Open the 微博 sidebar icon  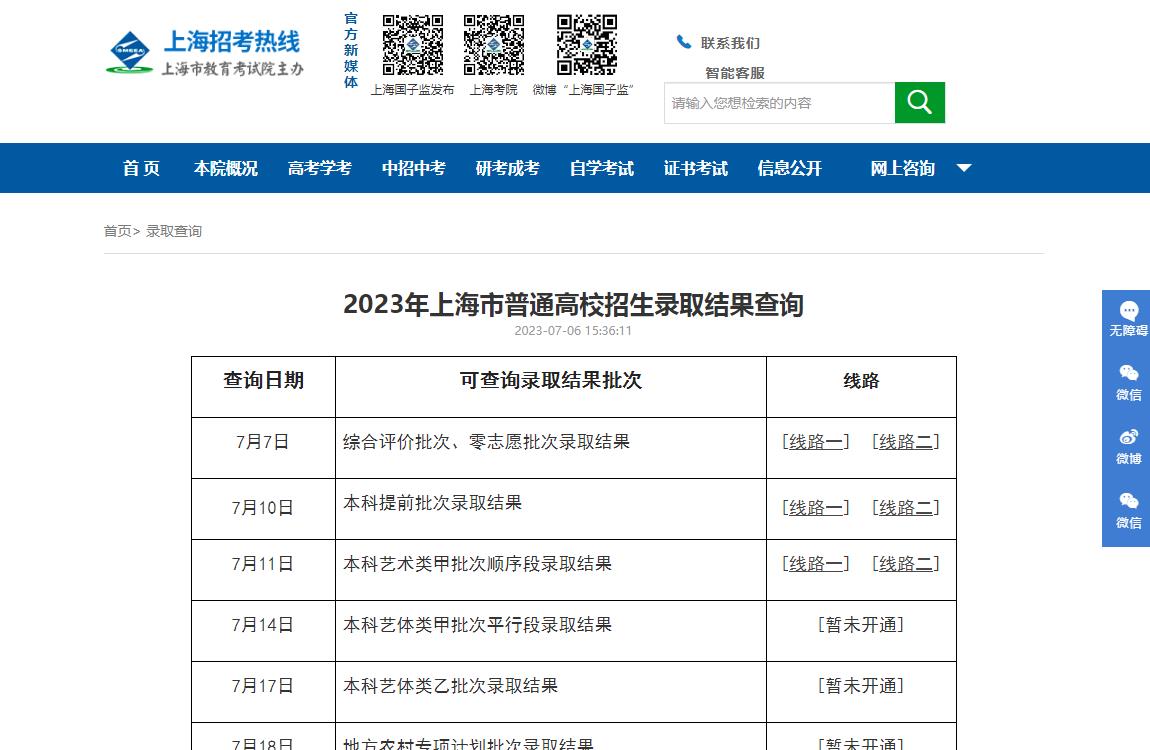coord(1129,446)
